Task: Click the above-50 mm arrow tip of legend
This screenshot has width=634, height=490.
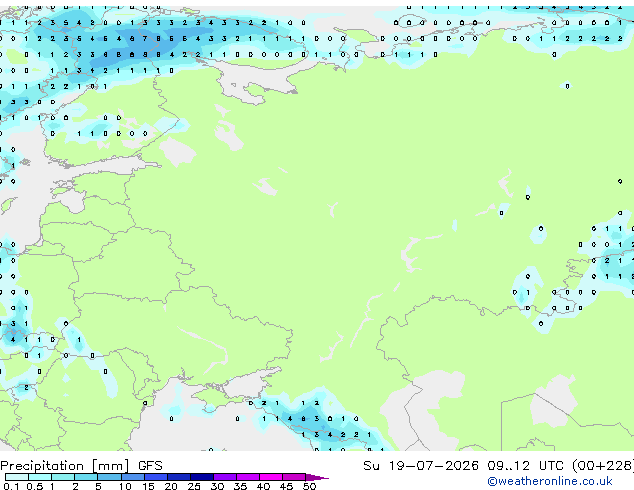Action: (x=317, y=477)
